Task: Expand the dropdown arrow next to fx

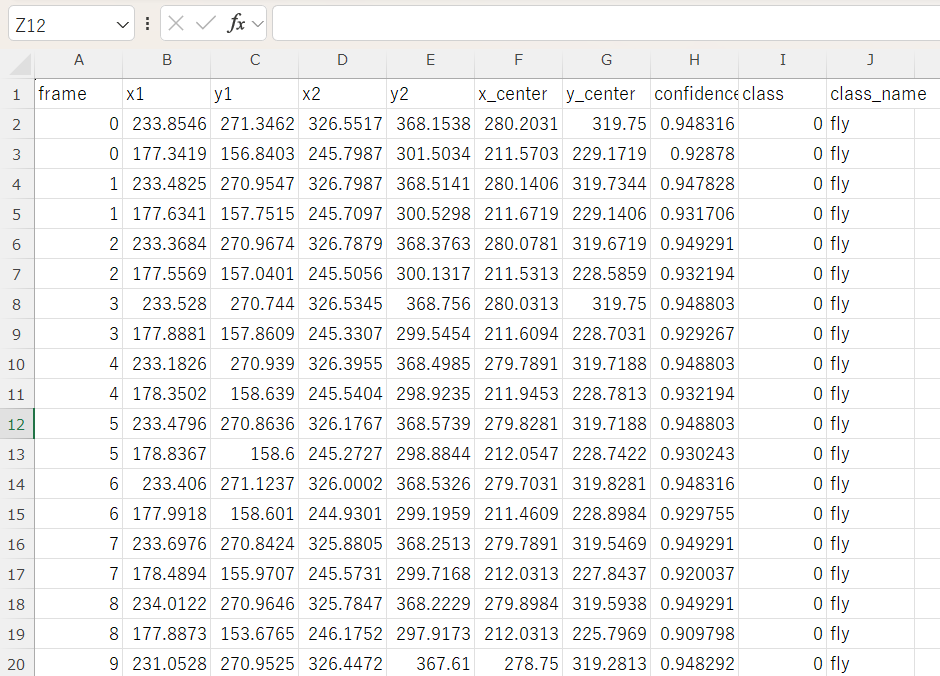Action: pos(258,24)
